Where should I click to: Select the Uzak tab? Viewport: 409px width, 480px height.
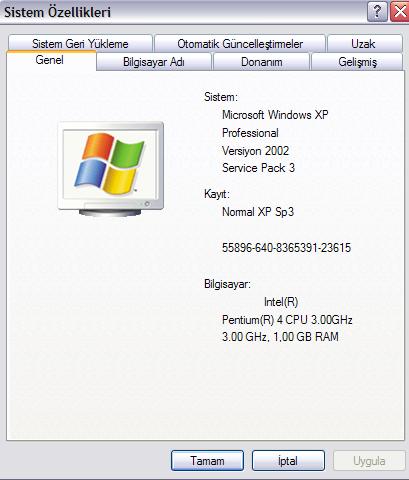pos(364,43)
